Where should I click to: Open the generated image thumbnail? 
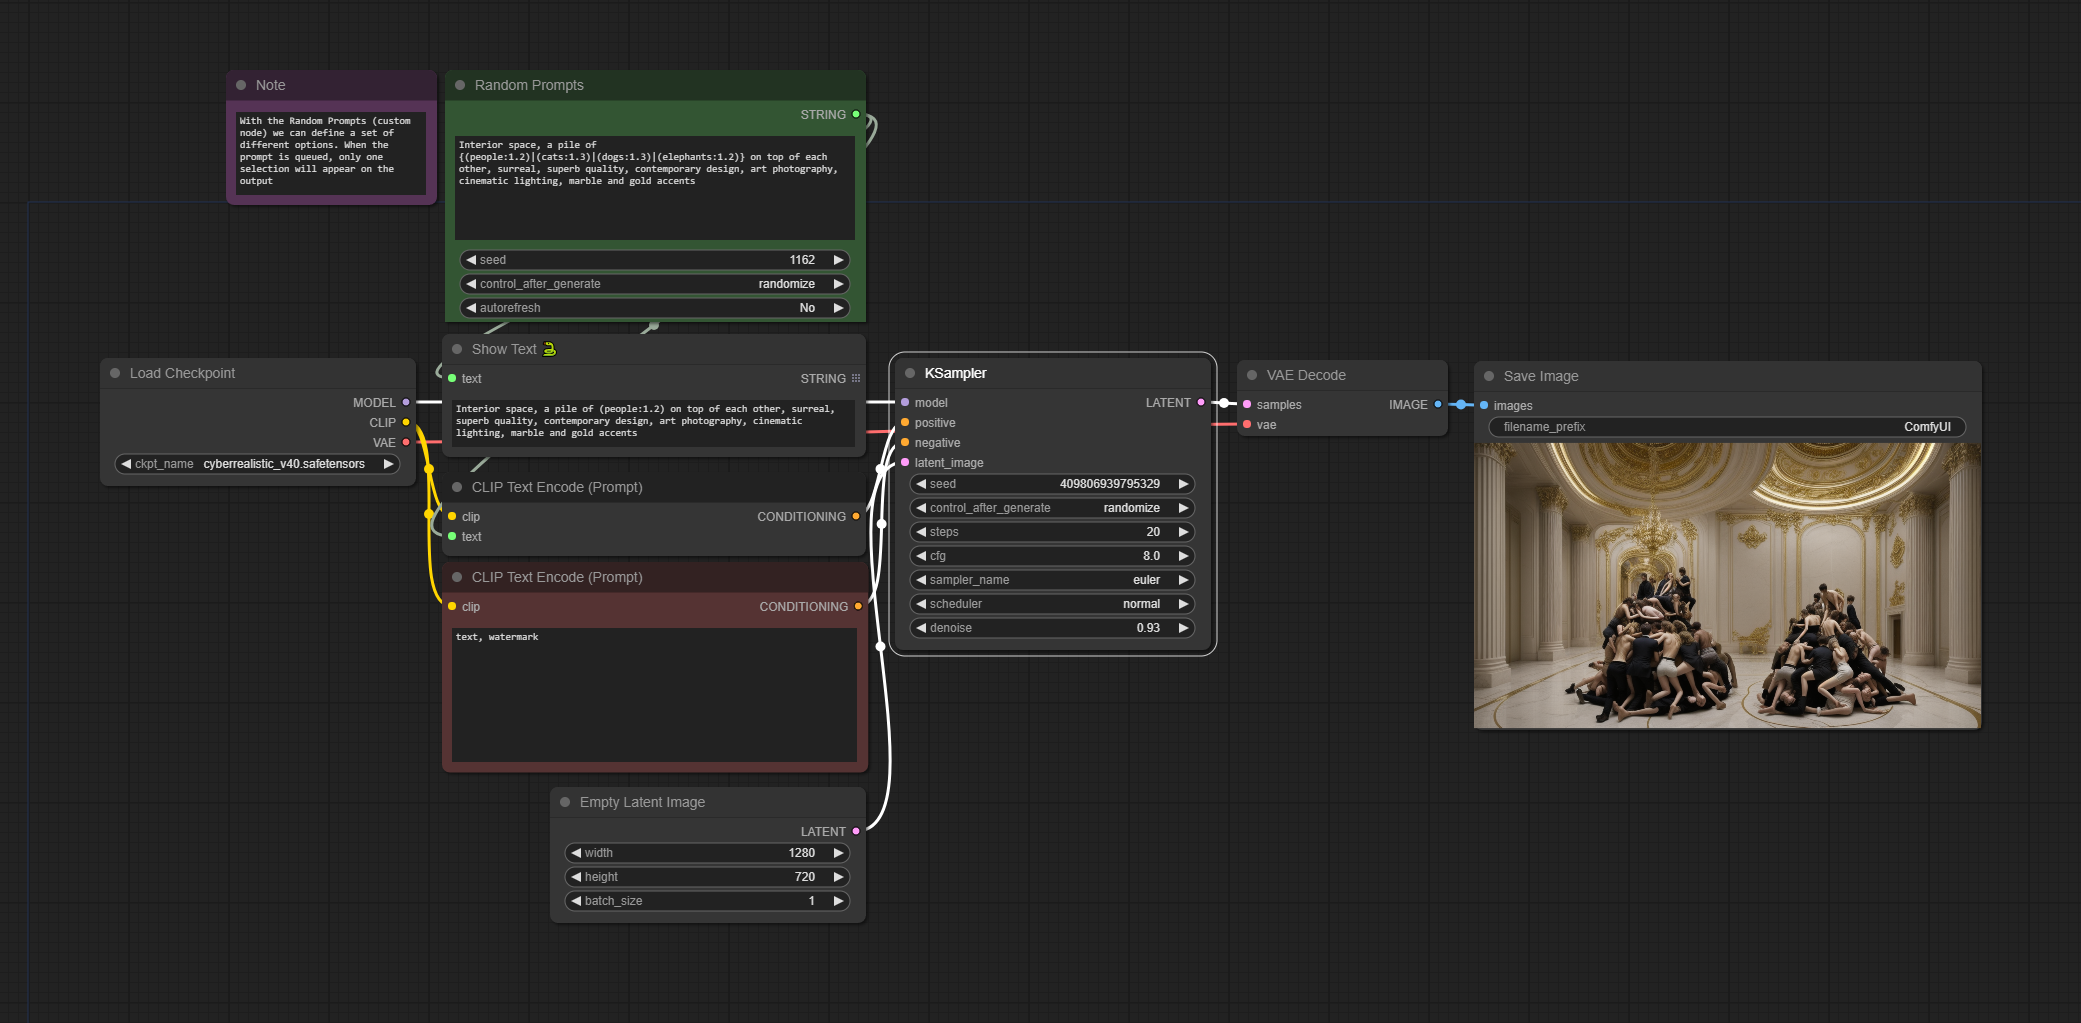1727,586
